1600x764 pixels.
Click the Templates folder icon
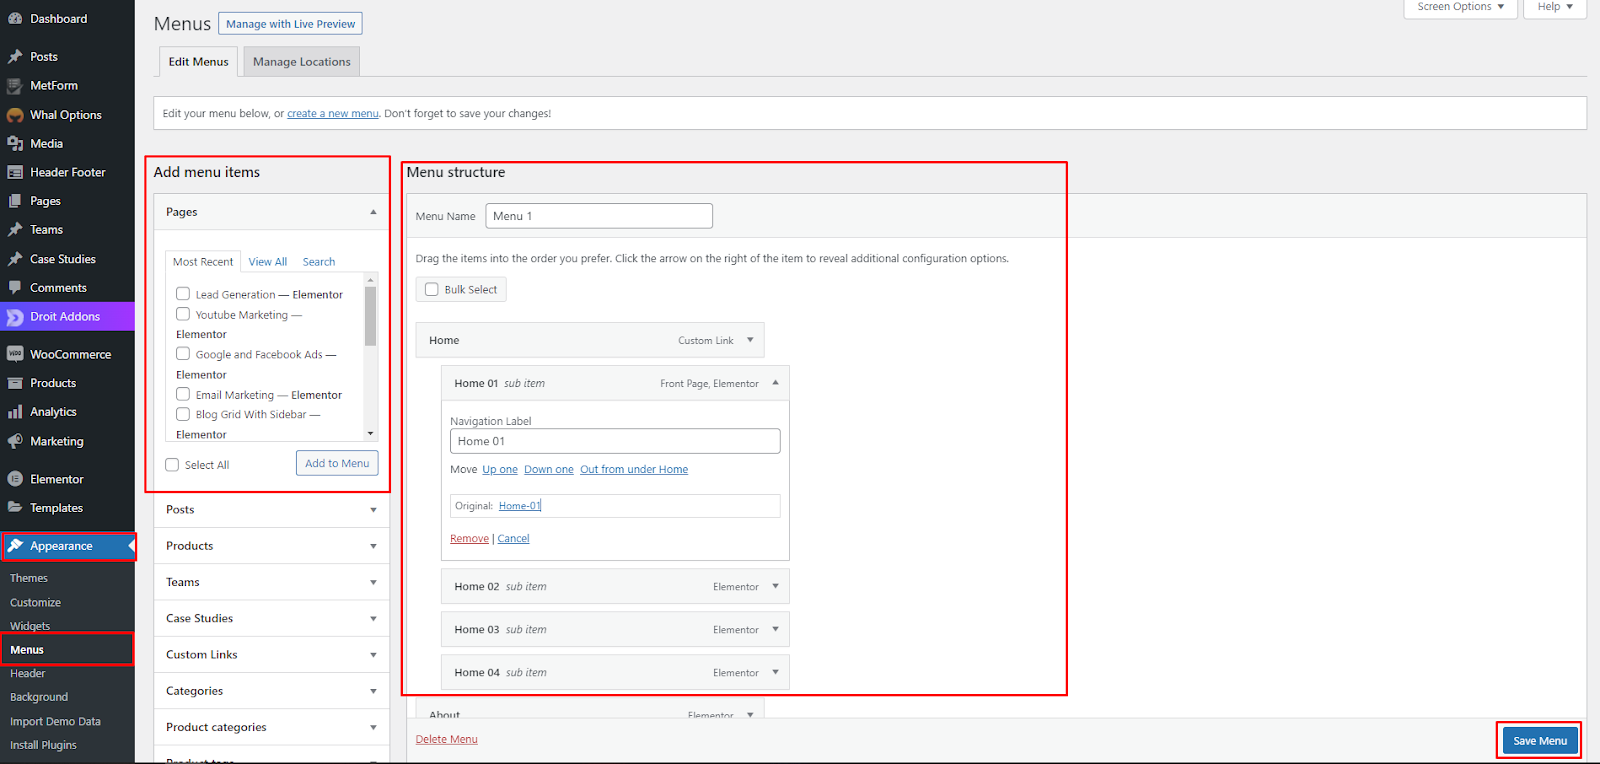[x=15, y=508]
